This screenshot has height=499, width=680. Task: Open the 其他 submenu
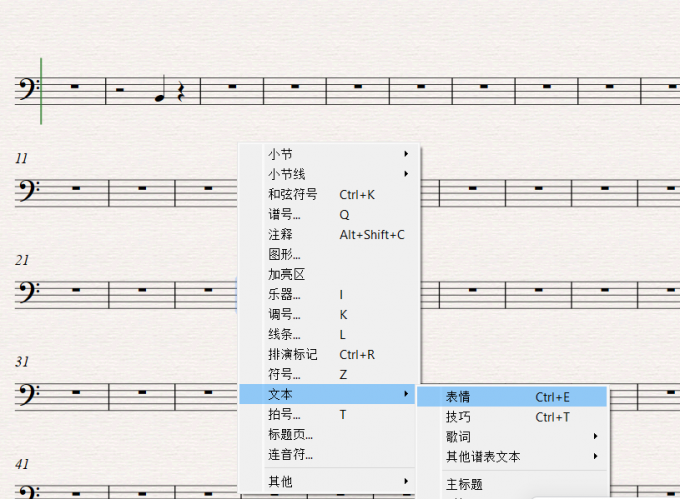(328, 481)
